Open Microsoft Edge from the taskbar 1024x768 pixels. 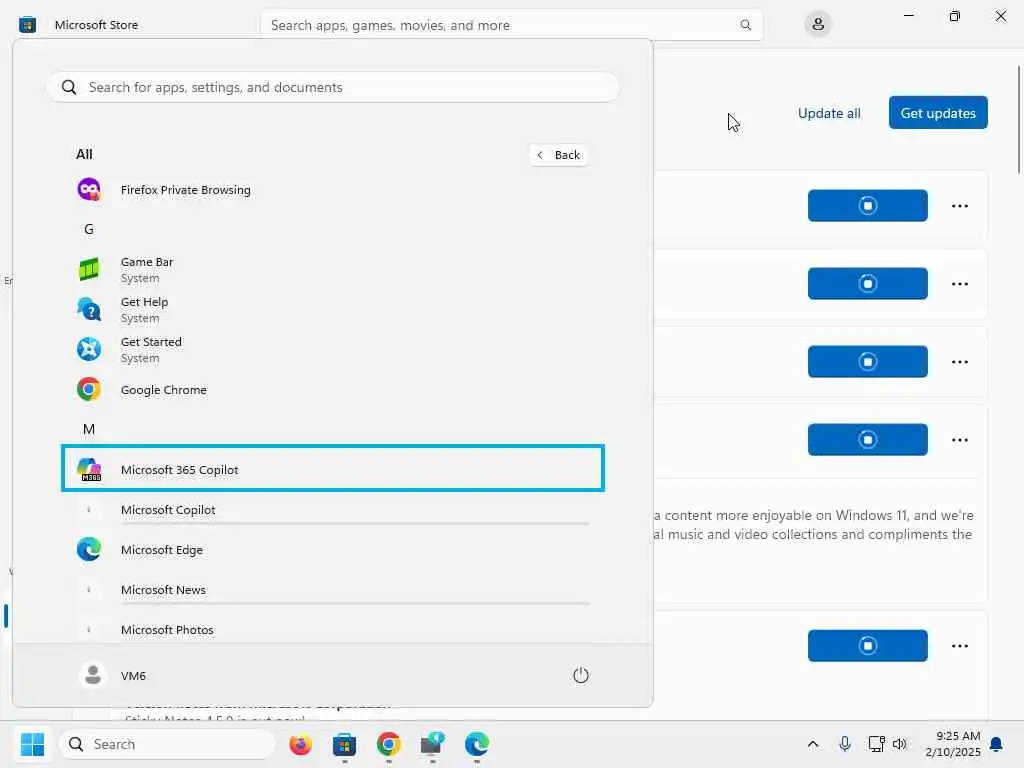(x=477, y=744)
